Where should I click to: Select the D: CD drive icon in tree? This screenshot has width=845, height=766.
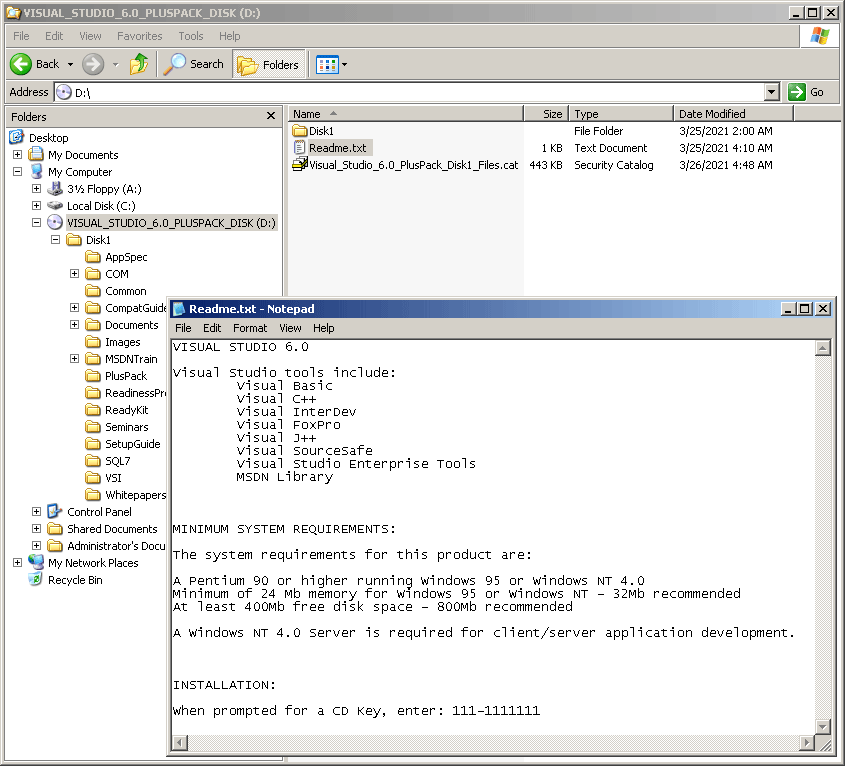pyautogui.click(x=55, y=223)
